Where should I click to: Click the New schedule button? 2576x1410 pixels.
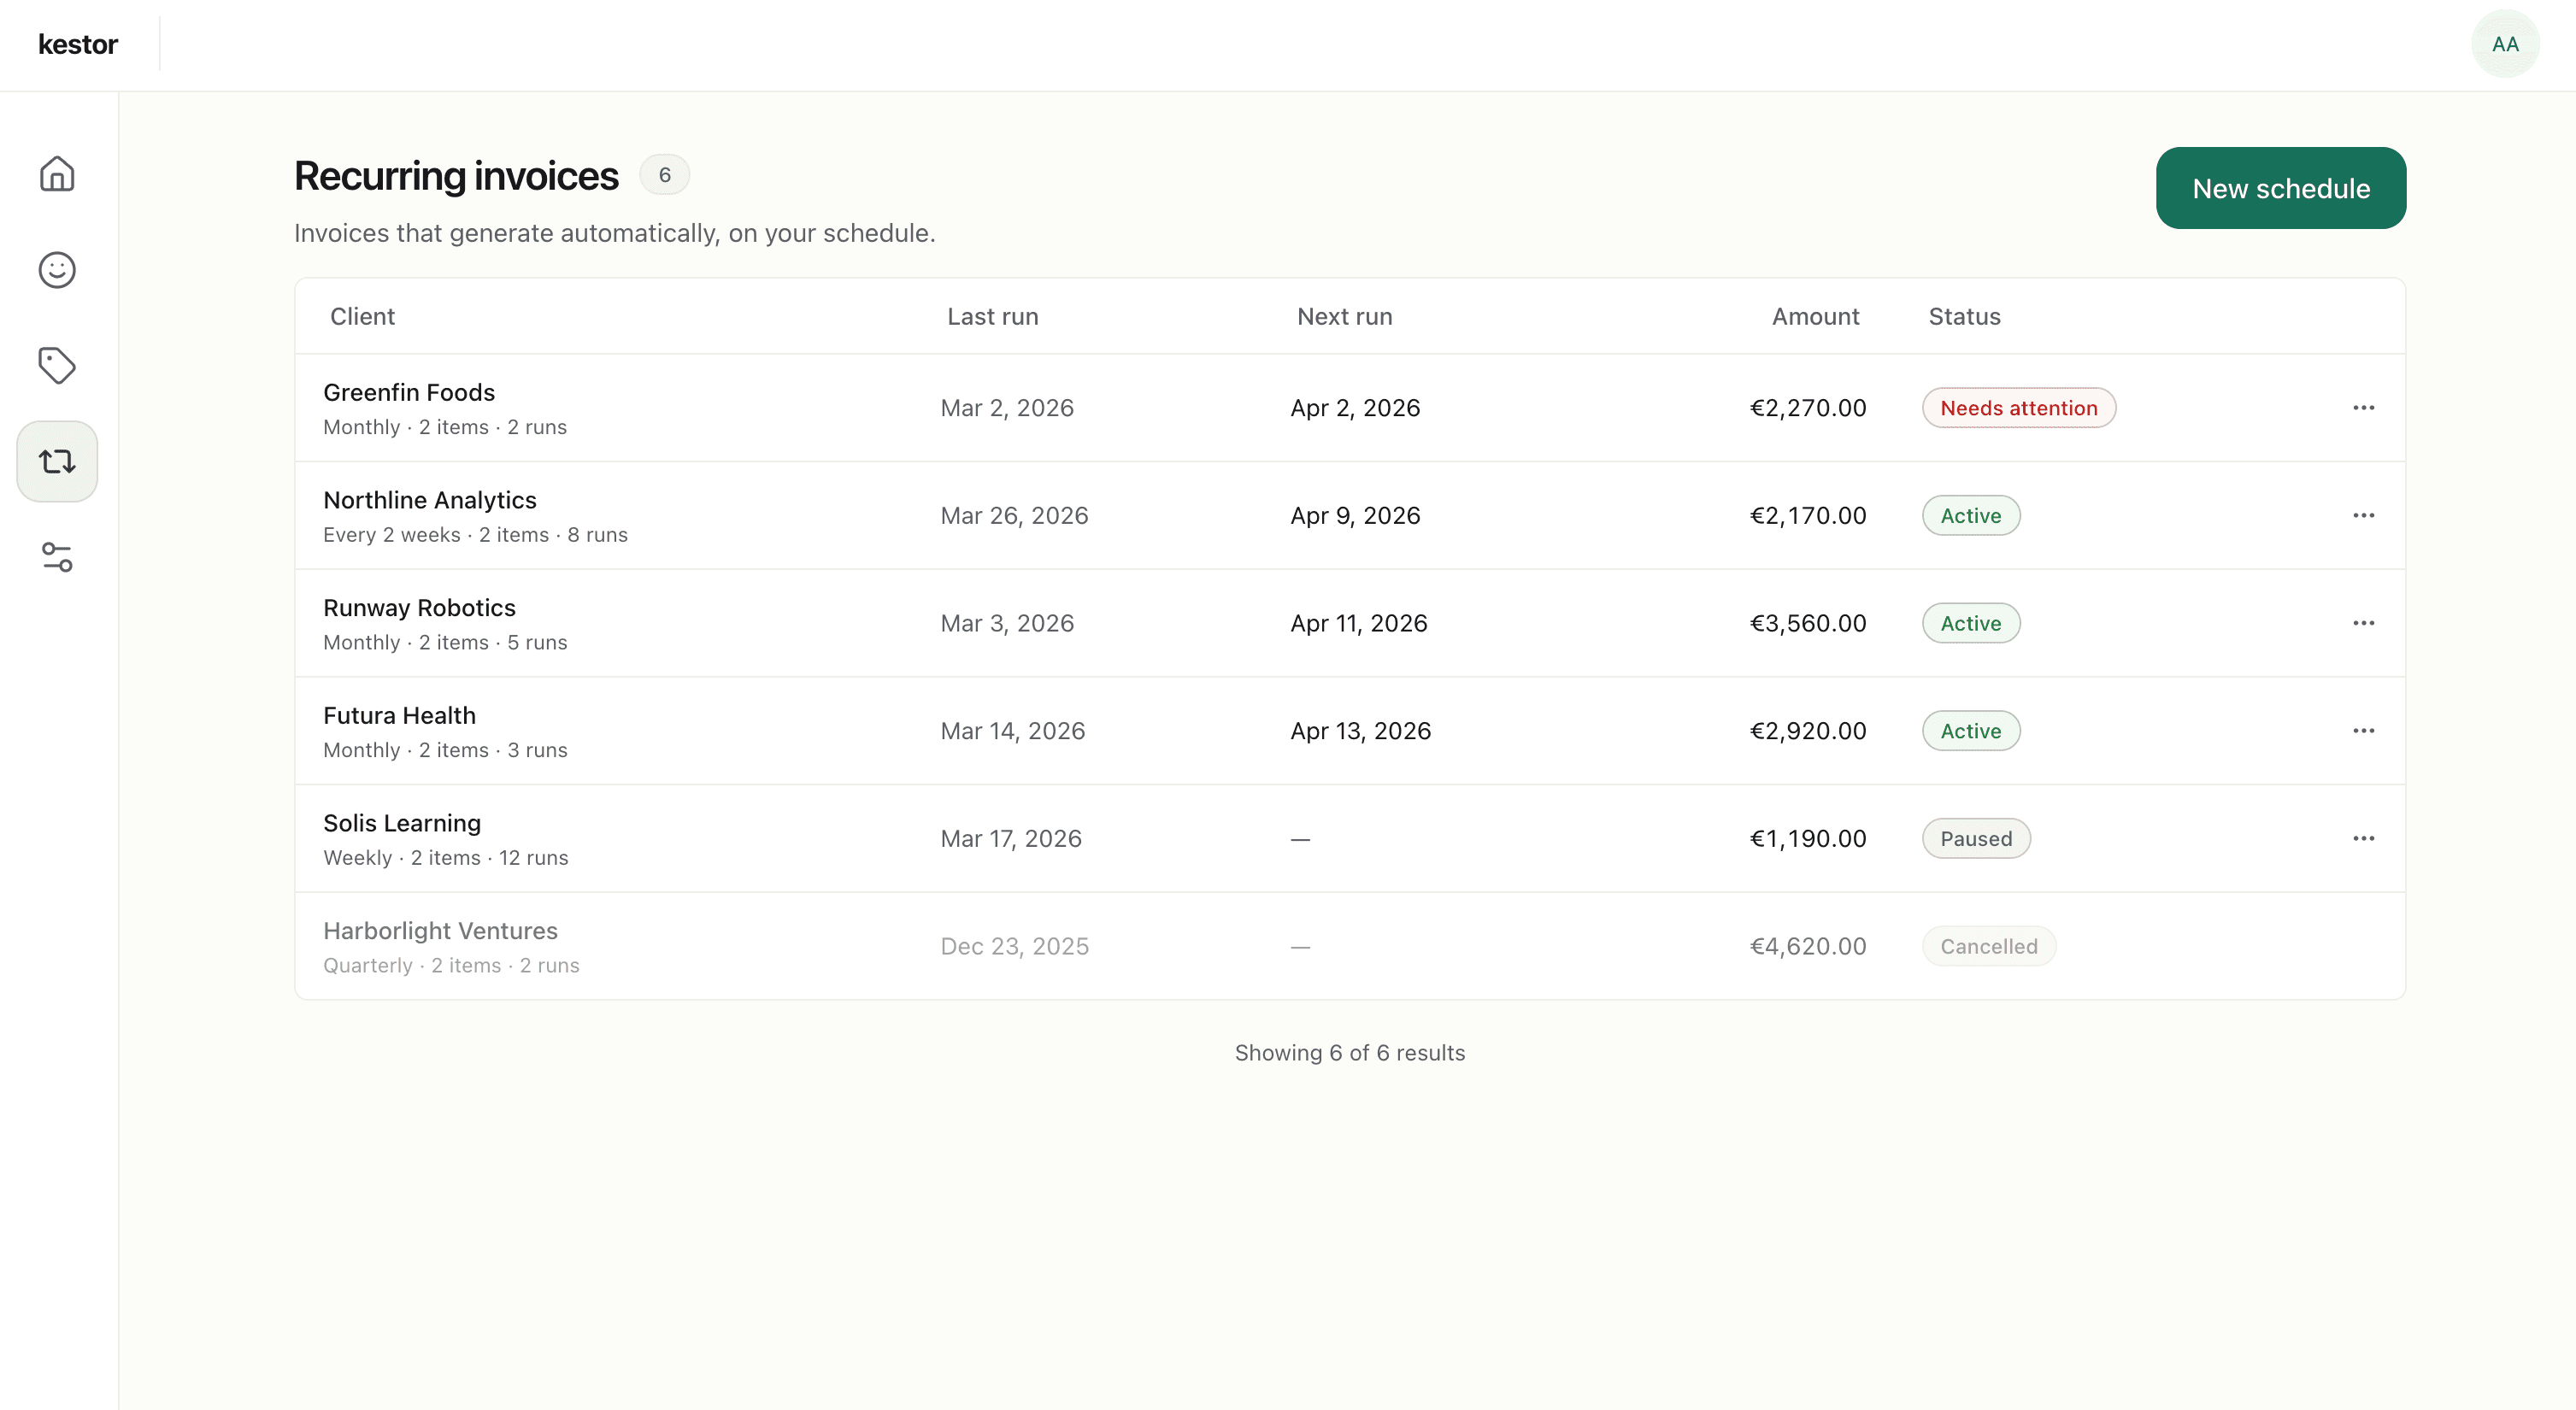coord(2281,188)
